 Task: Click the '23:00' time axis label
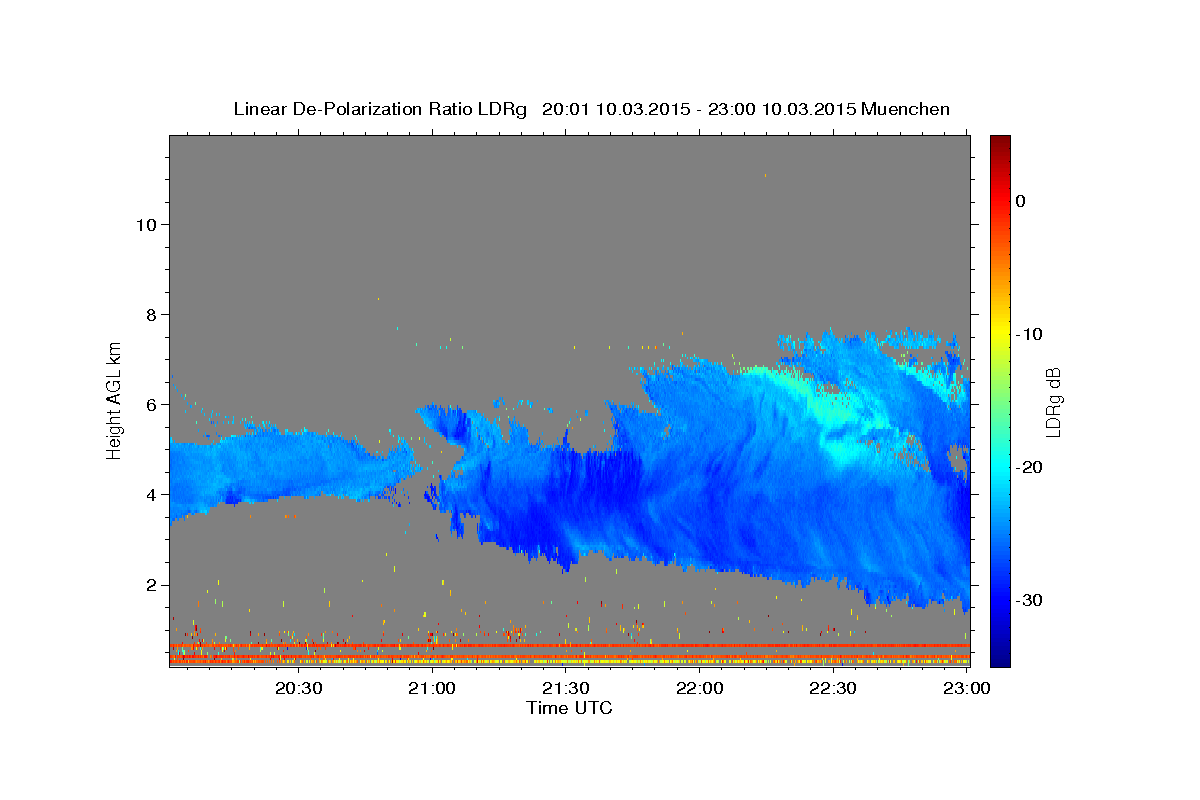click(x=967, y=688)
